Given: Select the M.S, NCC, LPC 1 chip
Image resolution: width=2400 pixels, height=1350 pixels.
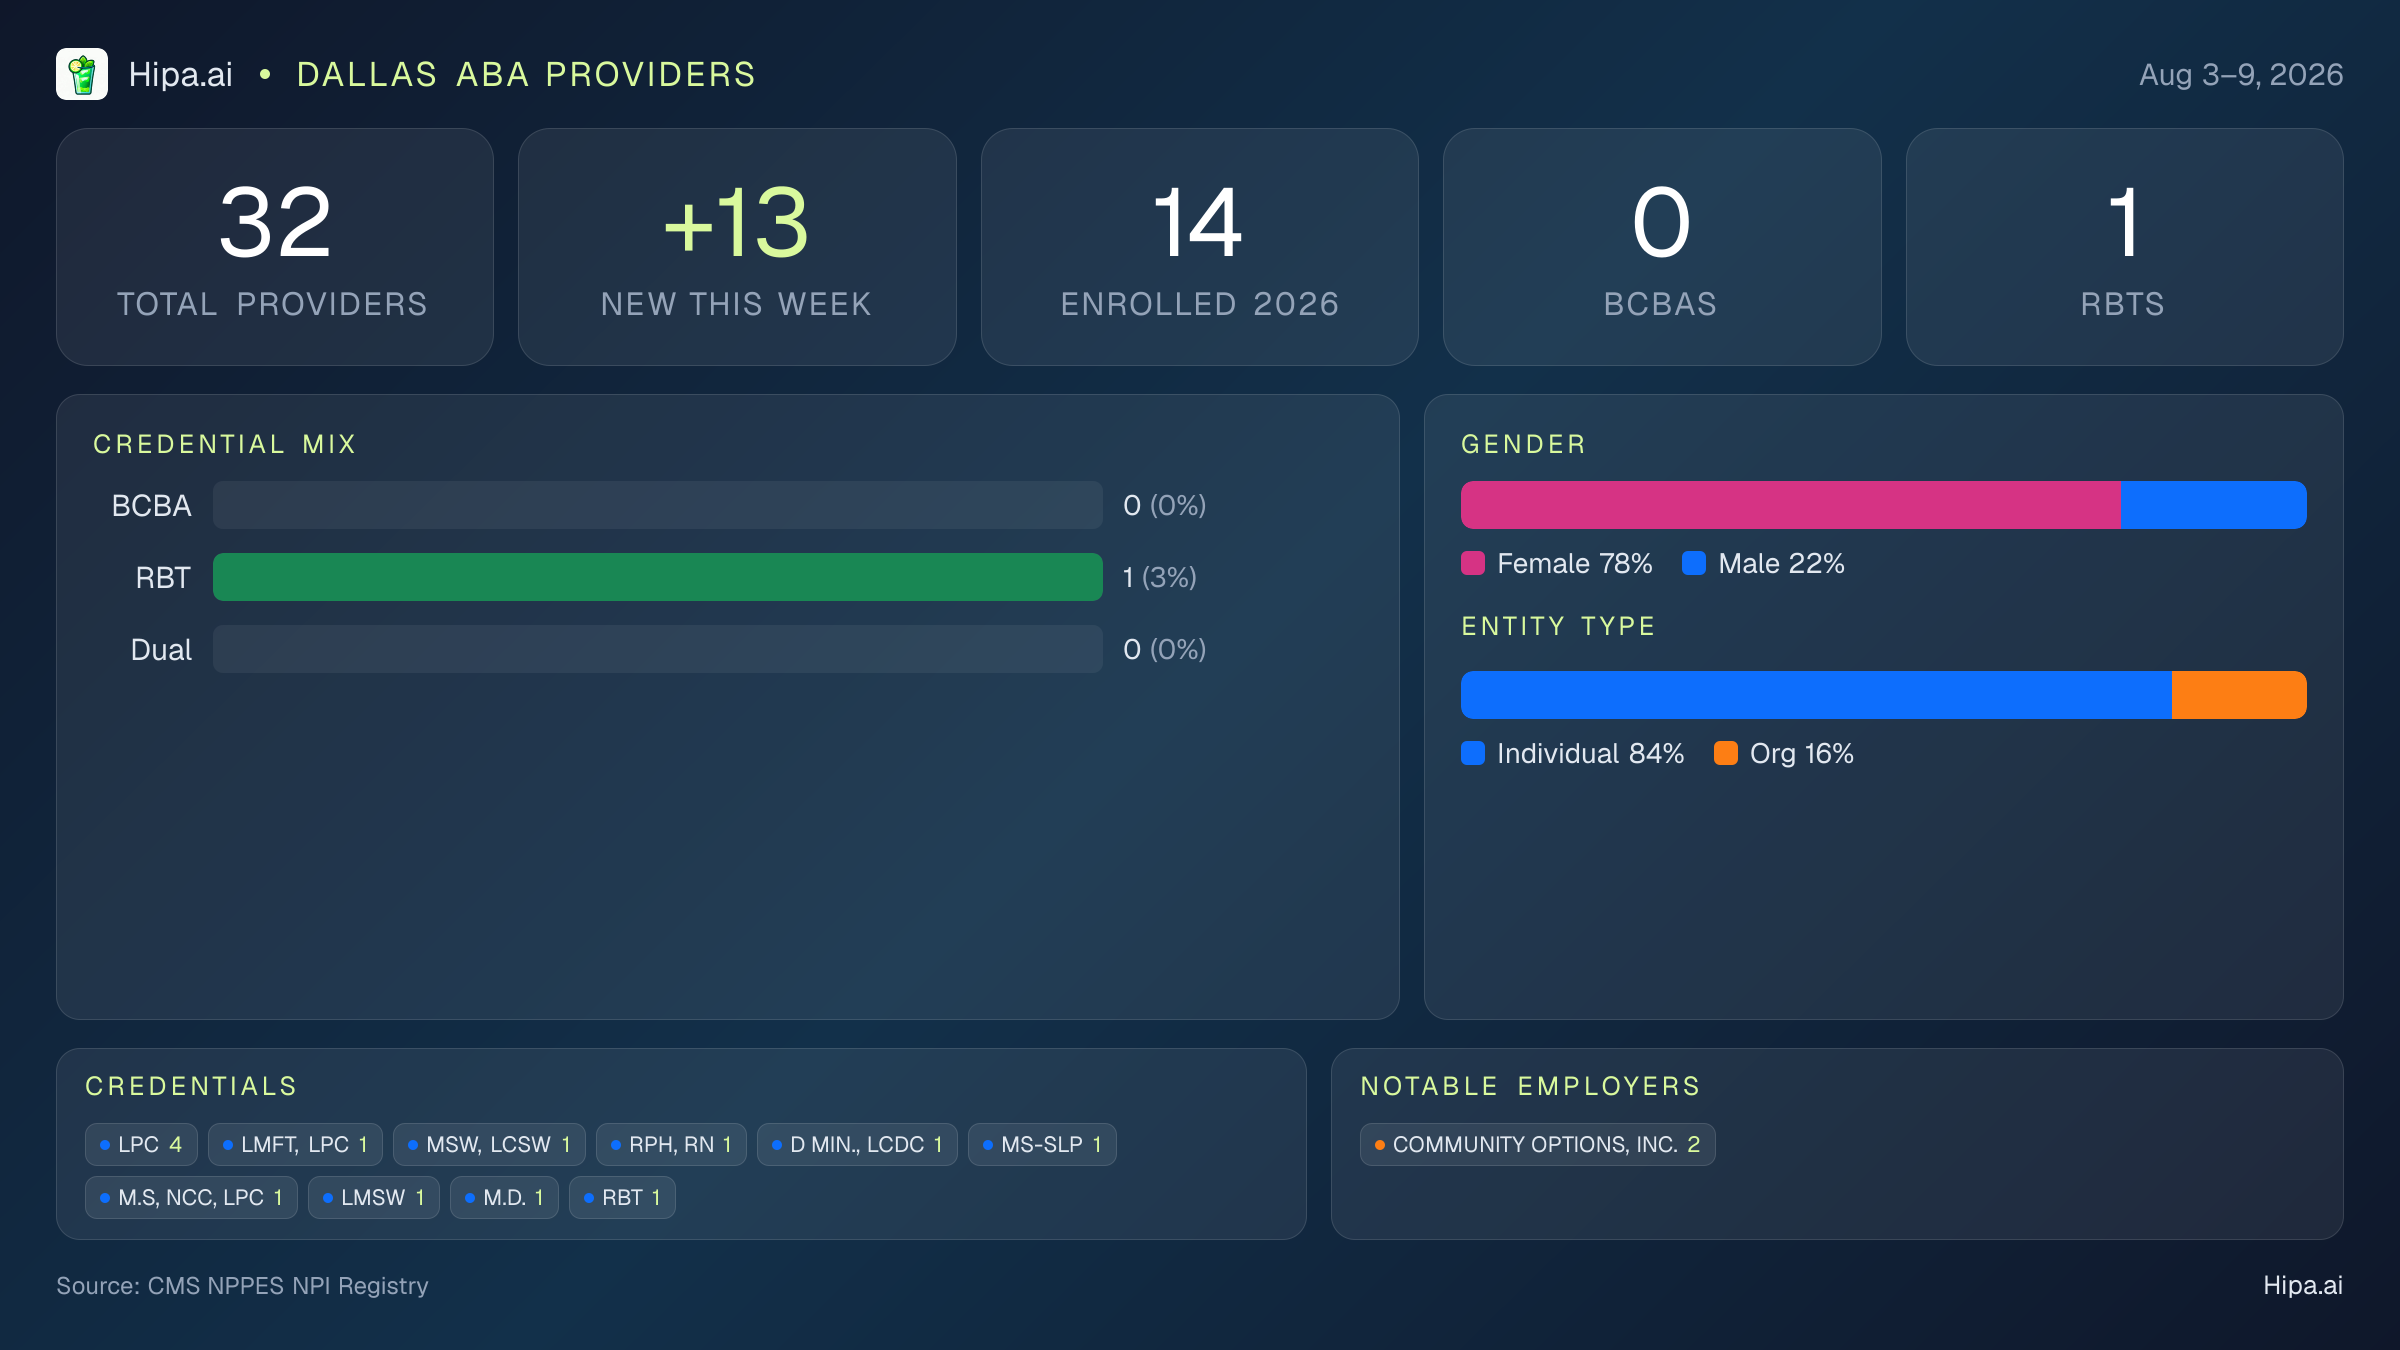Looking at the screenshot, I should point(191,1198).
